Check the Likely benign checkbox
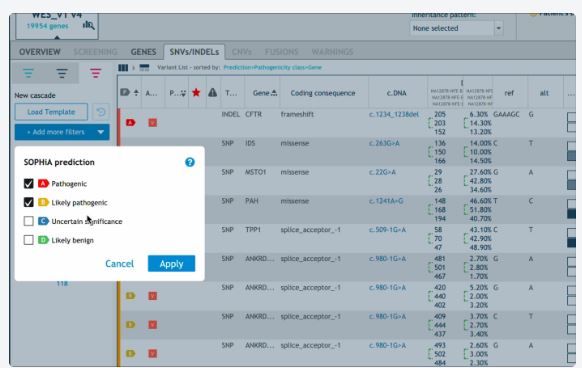582x368 pixels. coord(29,240)
